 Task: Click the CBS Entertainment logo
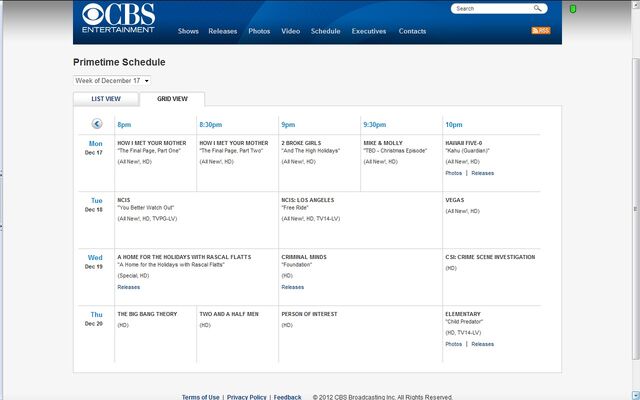pos(118,18)
